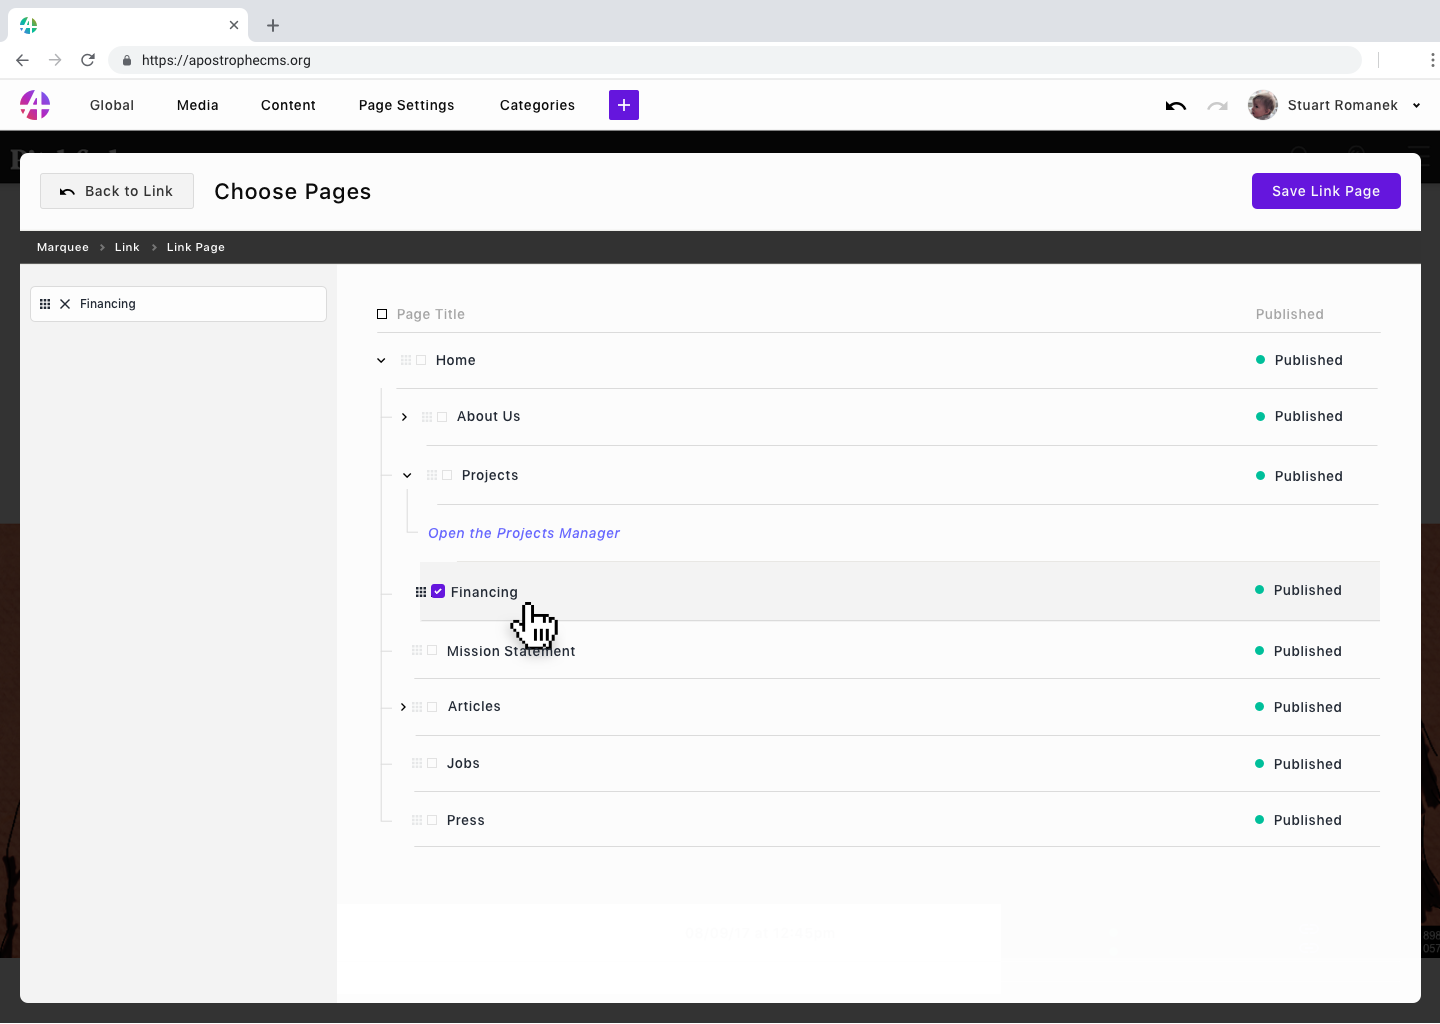The image size is (1440, 1024).
Task: Uncheck the Financing page checkbox
Action: point(438,591)
